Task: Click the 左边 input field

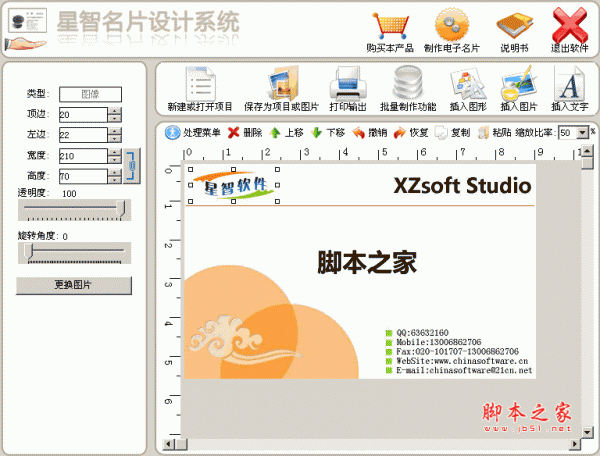Action: point(83,135)
